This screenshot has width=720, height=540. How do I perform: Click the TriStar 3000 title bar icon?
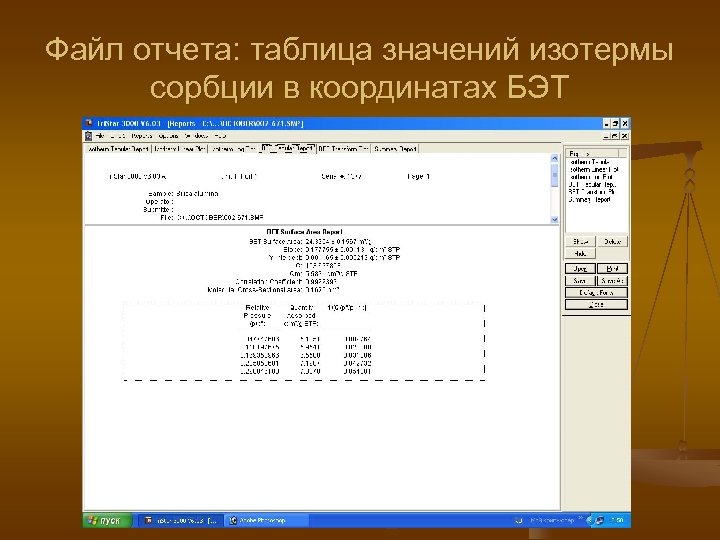90,124
